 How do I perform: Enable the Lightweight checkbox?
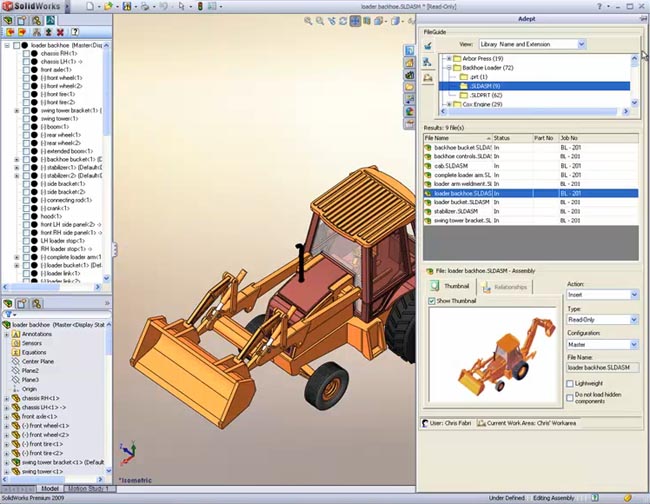click(570, 384)
